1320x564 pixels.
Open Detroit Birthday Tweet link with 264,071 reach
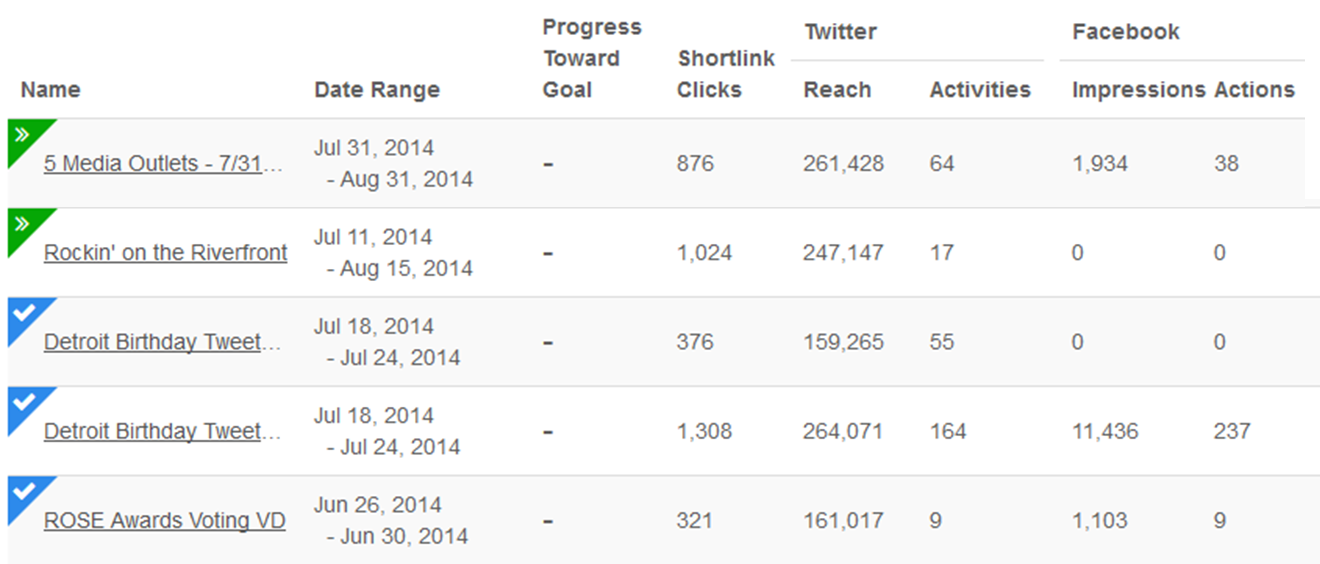162,431
